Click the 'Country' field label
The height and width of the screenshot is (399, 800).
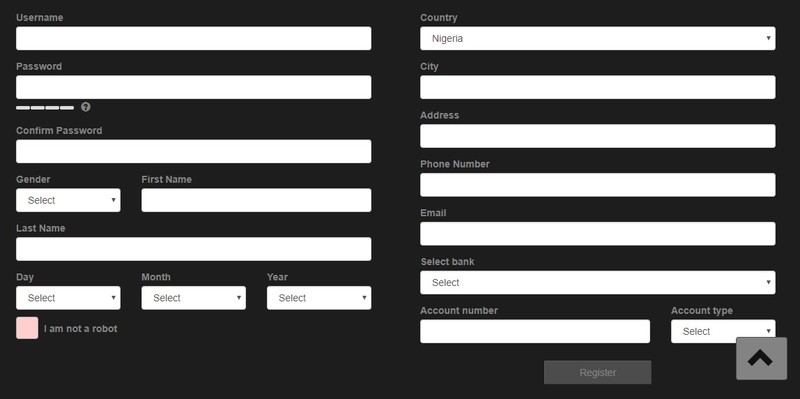pos(439,17)
